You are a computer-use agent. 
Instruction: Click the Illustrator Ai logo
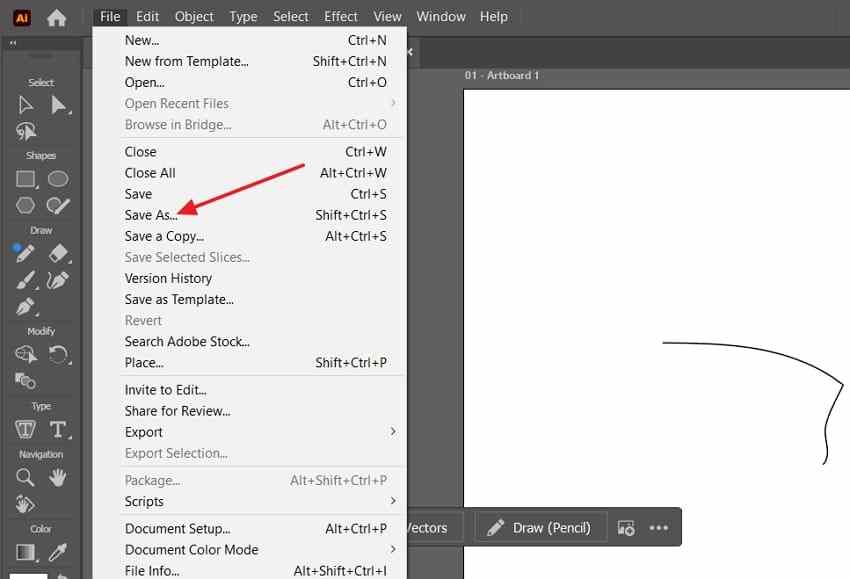coord(22,18)
